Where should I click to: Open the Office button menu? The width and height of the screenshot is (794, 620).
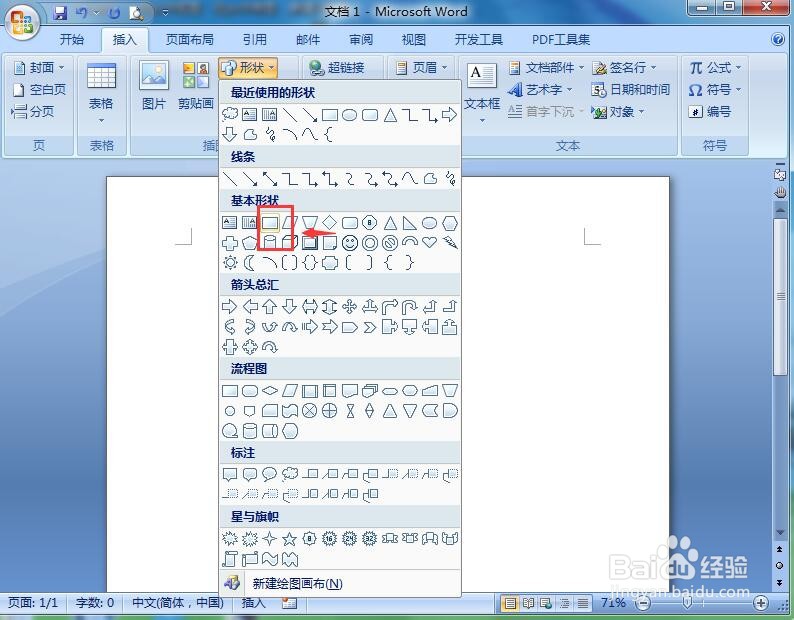[x=22, y=22]
